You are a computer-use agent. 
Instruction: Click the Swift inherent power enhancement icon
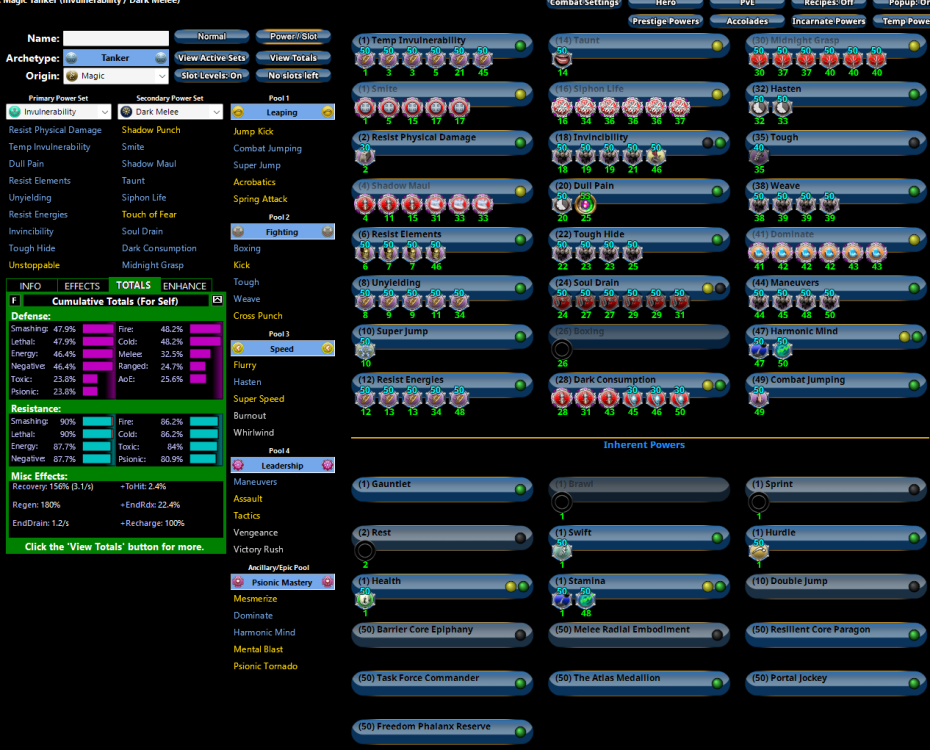(x=562, y=551)
